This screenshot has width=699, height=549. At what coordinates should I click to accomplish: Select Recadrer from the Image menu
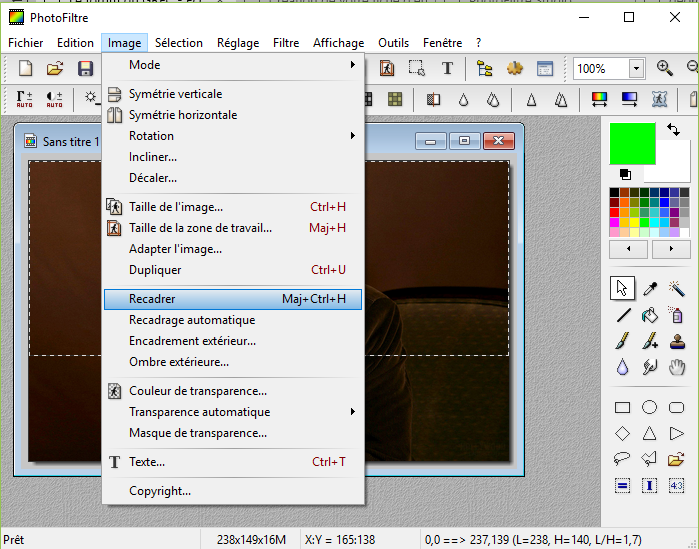click(x=233, y=299)
